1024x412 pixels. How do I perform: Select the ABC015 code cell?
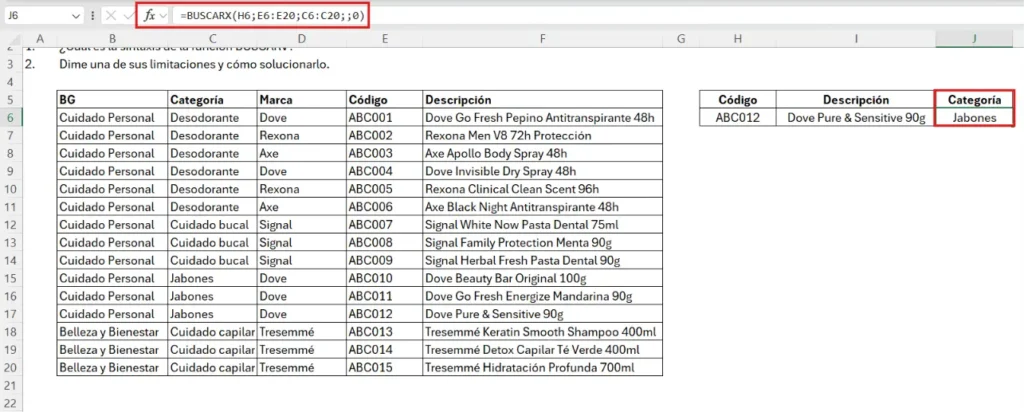coord(385,367)
